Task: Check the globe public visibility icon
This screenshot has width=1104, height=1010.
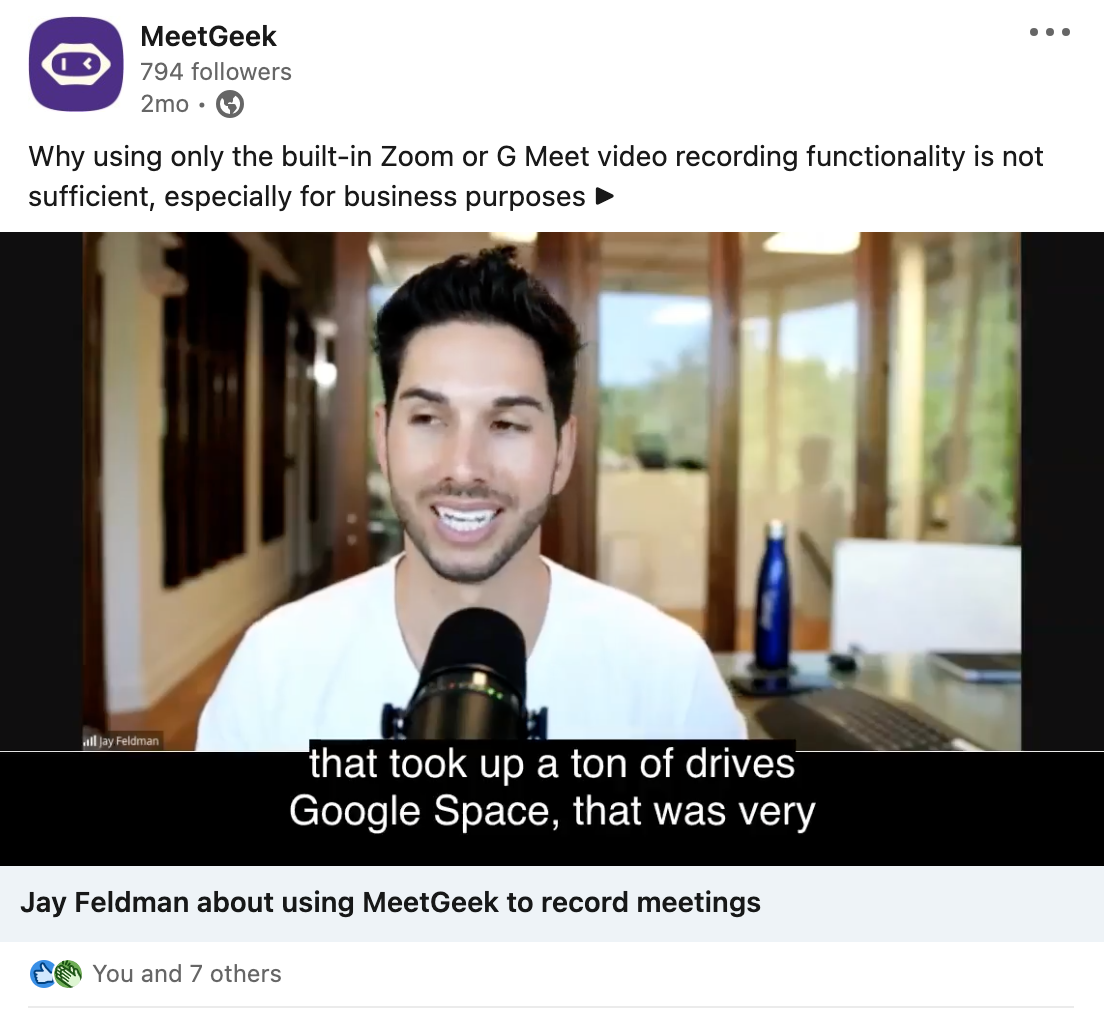Action: tap(230, 104)
